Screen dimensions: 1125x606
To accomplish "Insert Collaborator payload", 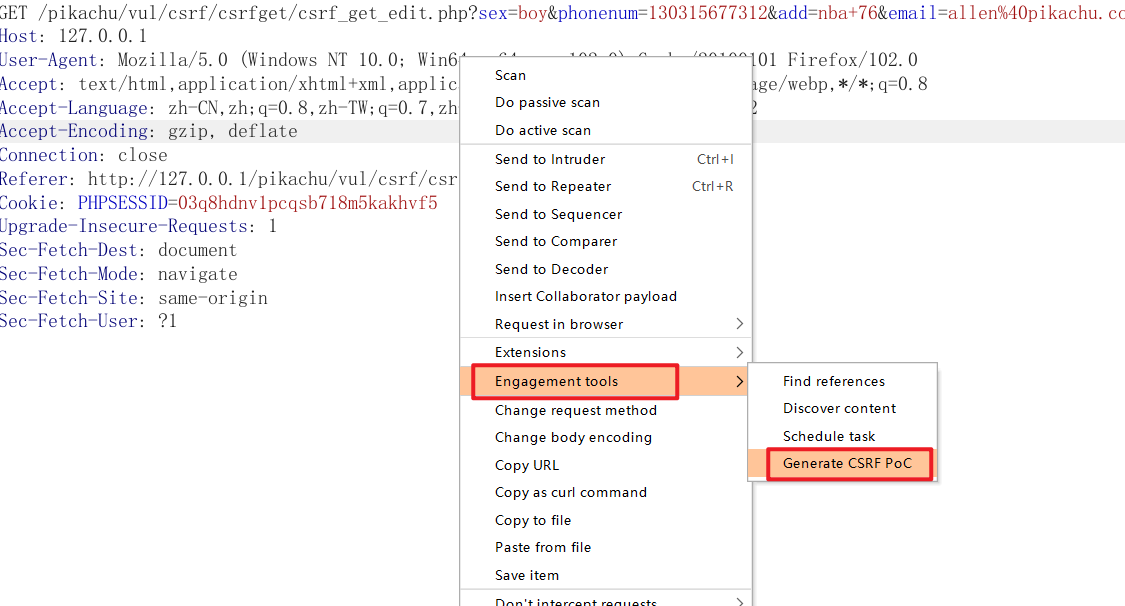I will click(585, 296).
